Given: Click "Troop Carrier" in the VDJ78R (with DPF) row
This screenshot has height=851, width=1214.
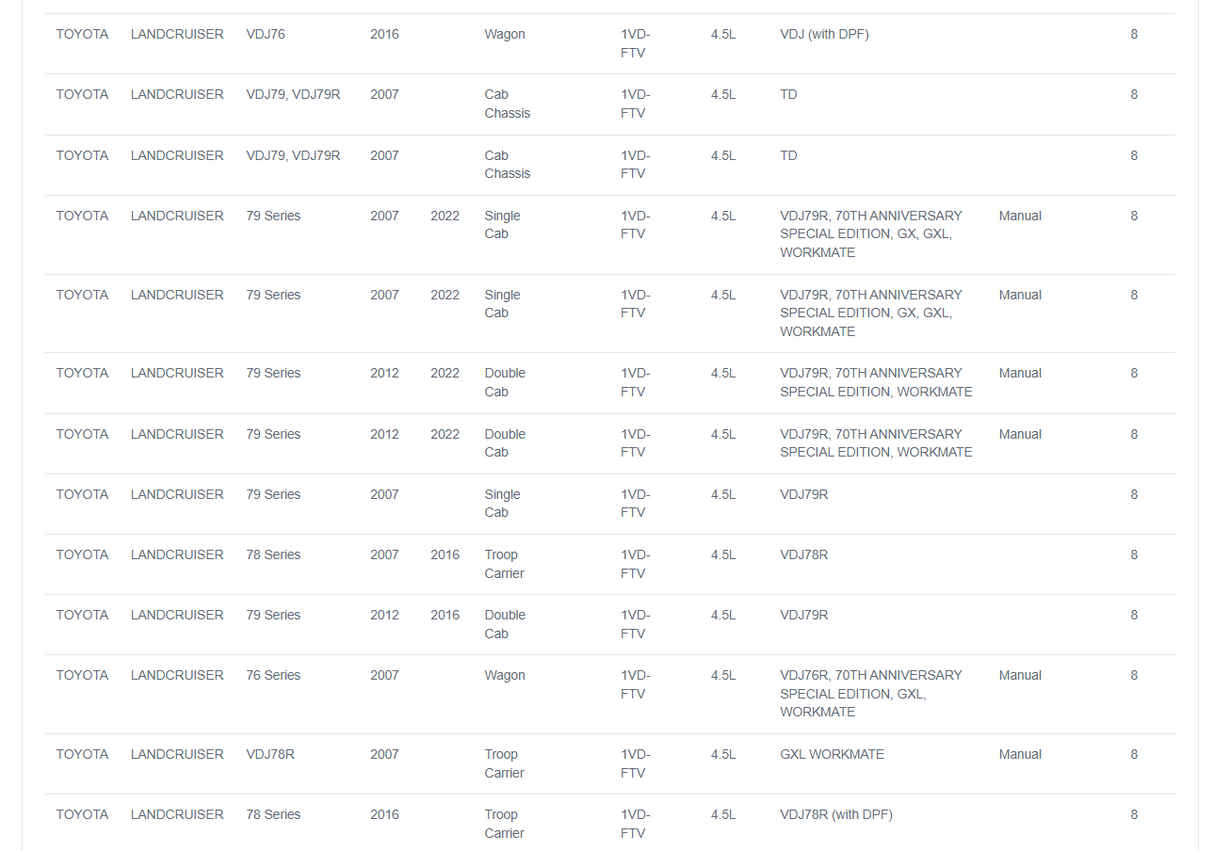Looking at the screenshot, I should tap(504, 823).
